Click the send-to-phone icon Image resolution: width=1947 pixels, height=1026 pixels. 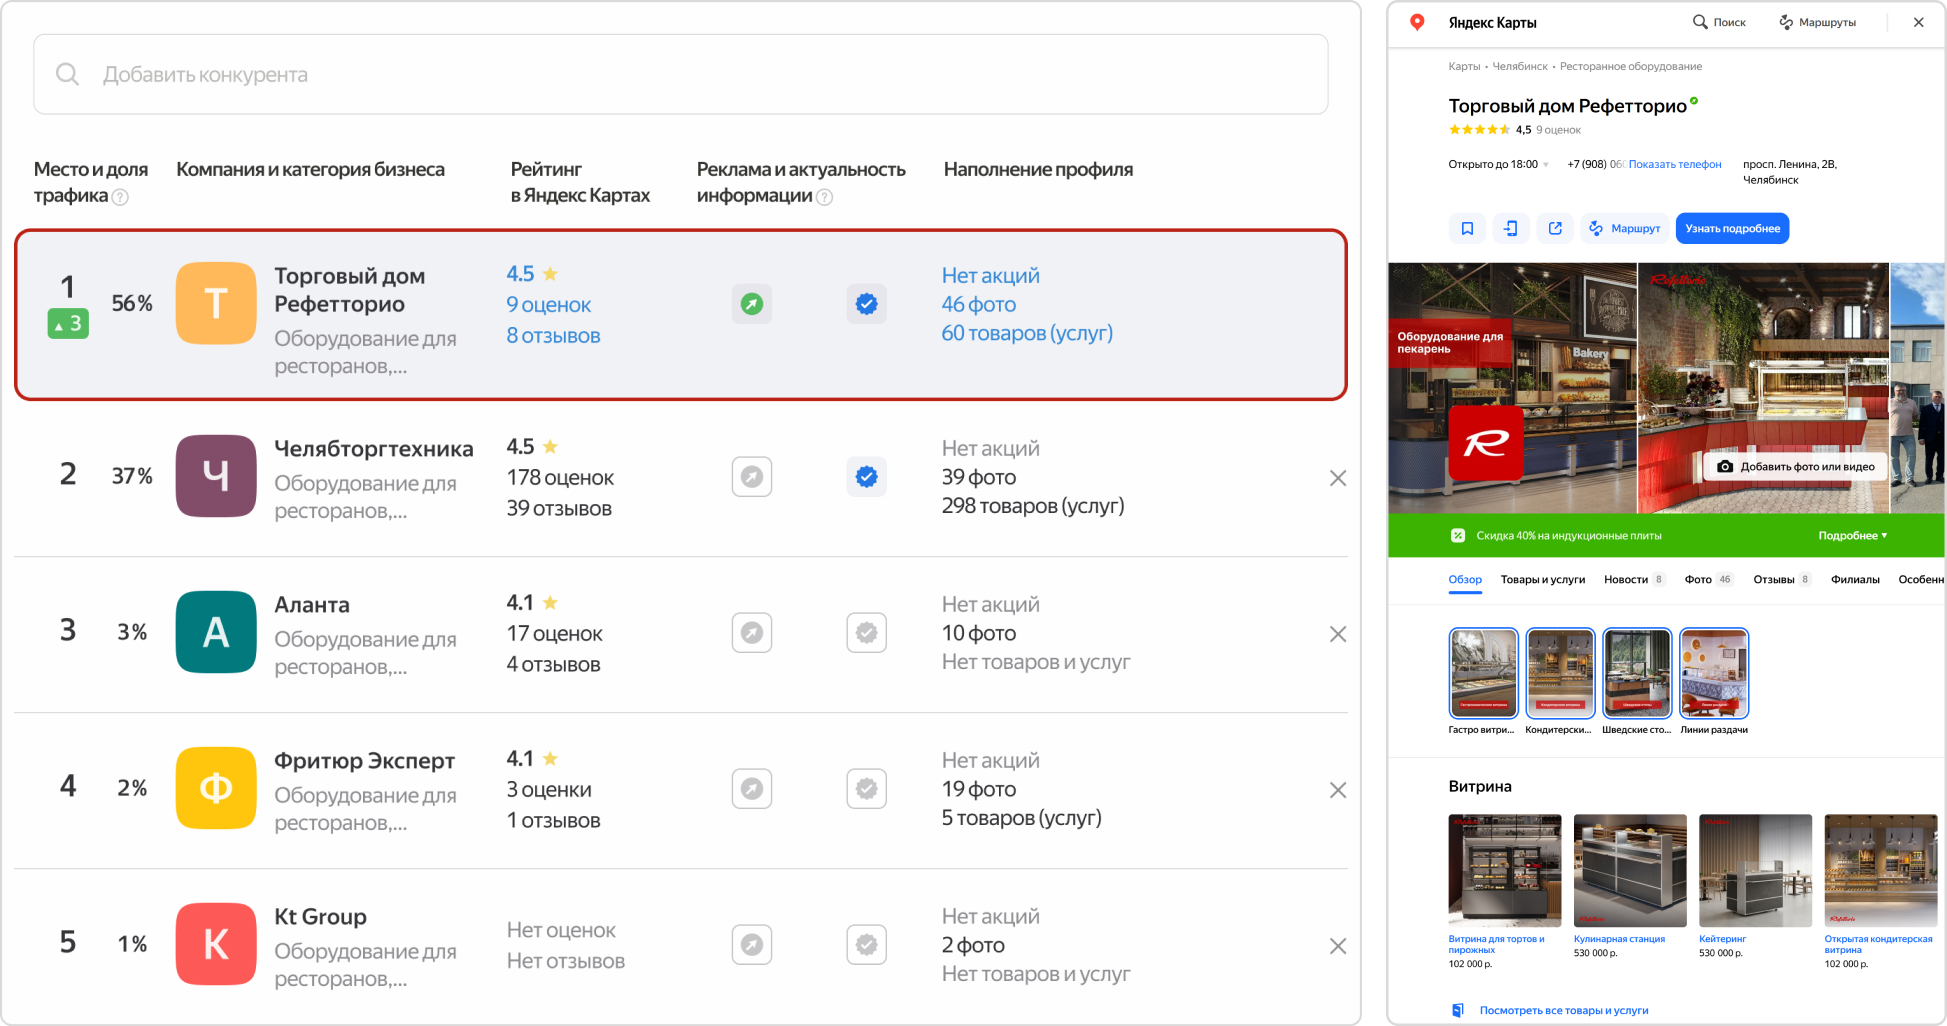[x=1510, y=229]
